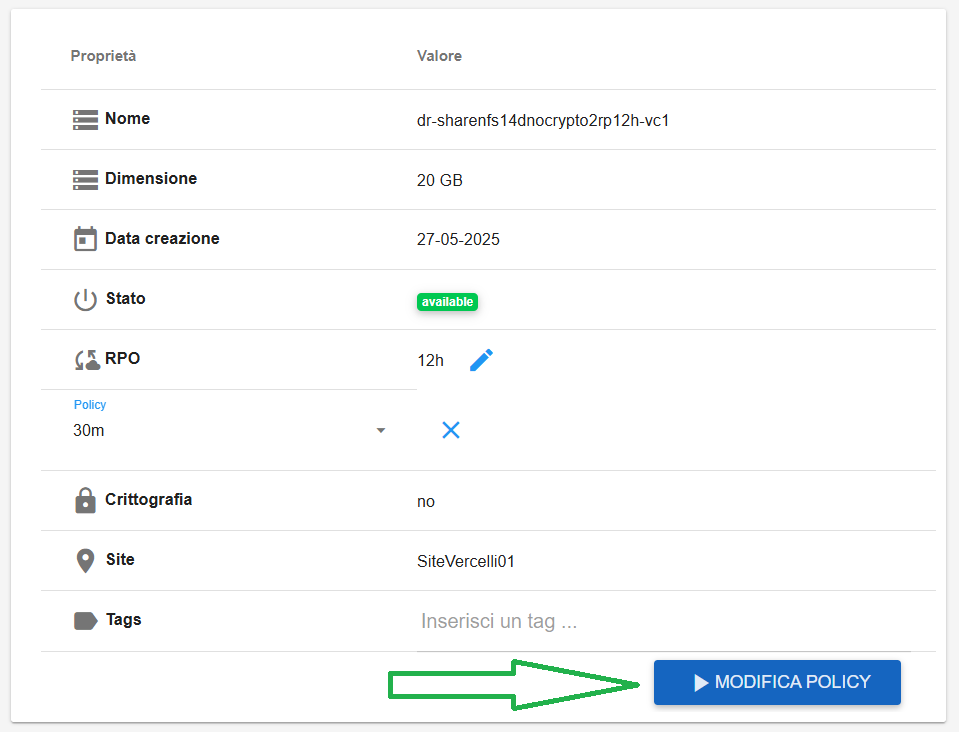The height and width of the screenshot is (732, 959).
Task: Click the Tags label icon
Action: 86,621
